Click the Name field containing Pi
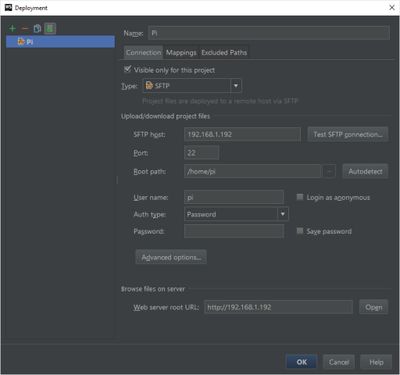 [x=269, y=33]
